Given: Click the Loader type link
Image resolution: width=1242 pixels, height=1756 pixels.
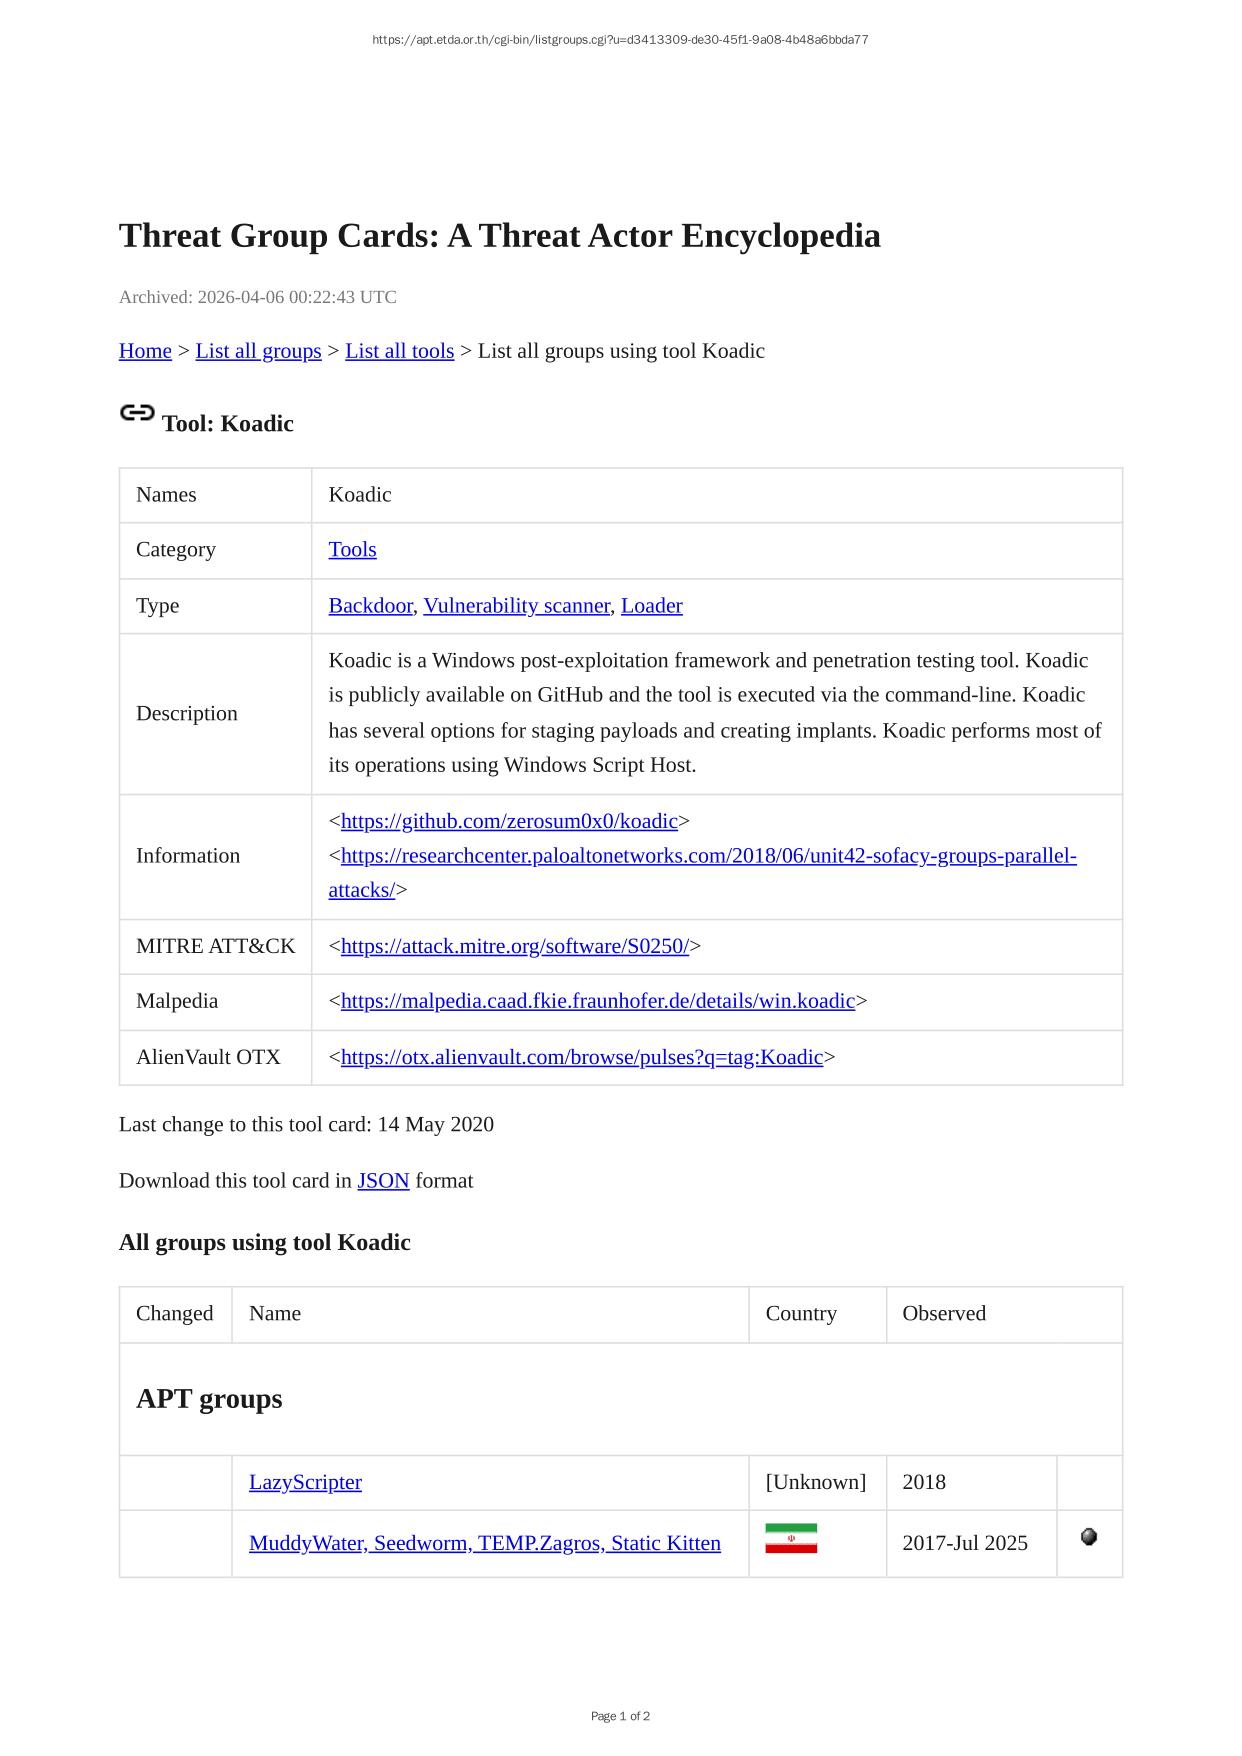Looking at the screenshot, I should click(651, 606).
